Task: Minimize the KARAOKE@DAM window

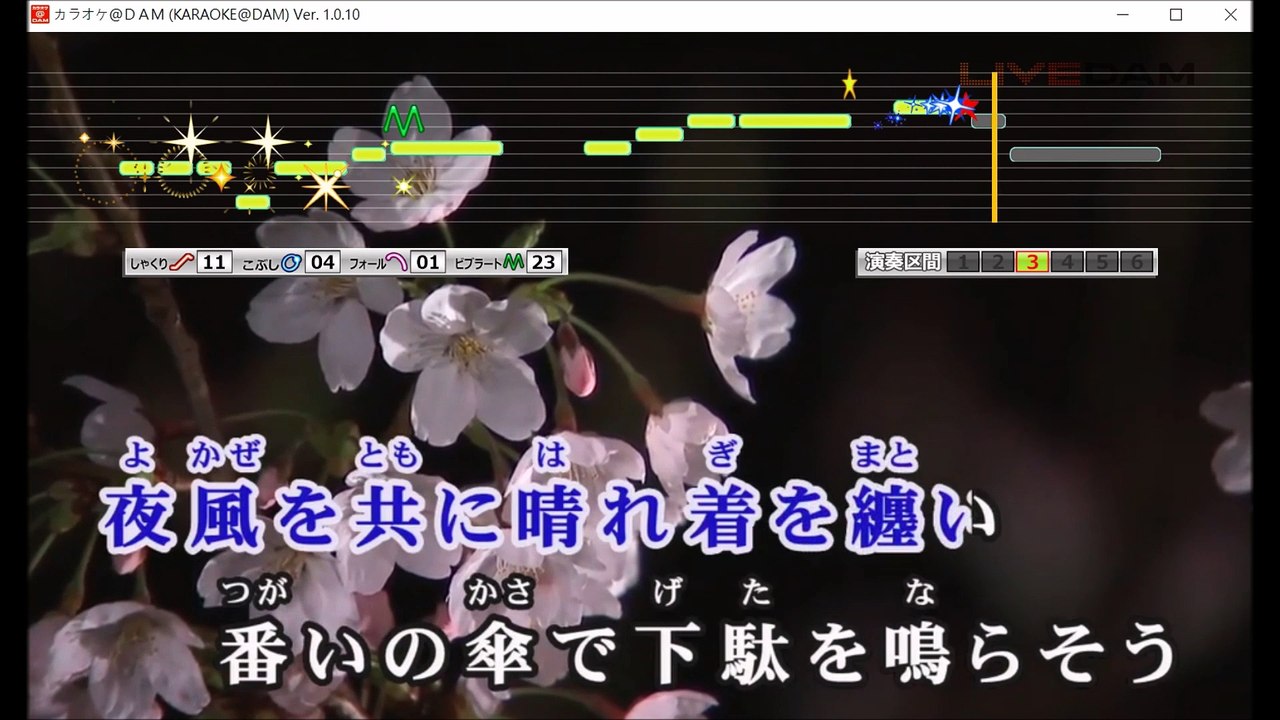Action: pos(1121,15)
